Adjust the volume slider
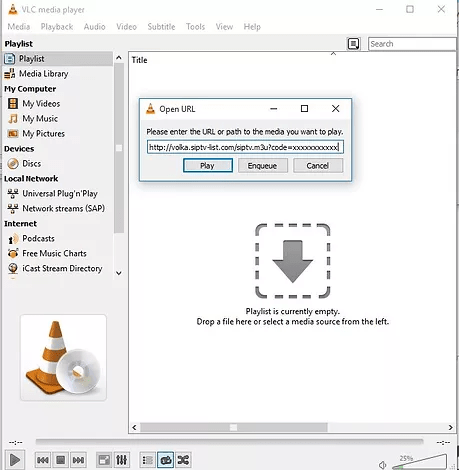Image resolution: width=459 pixels, height=470 pixels. point(420,462)
